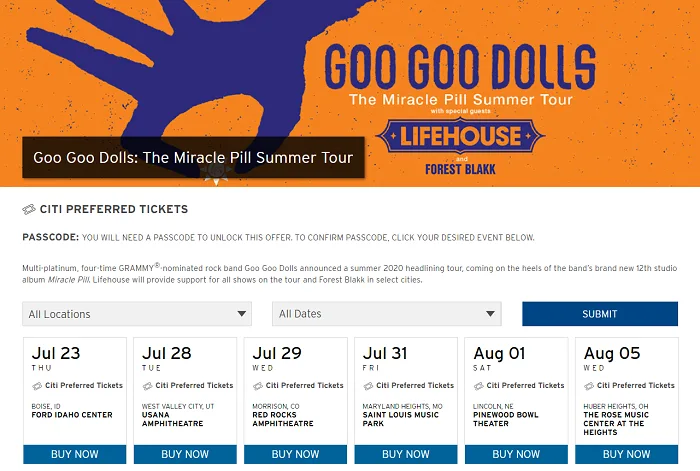Select the Goo Goo Dolls tour title overlay

pos(193,158)
